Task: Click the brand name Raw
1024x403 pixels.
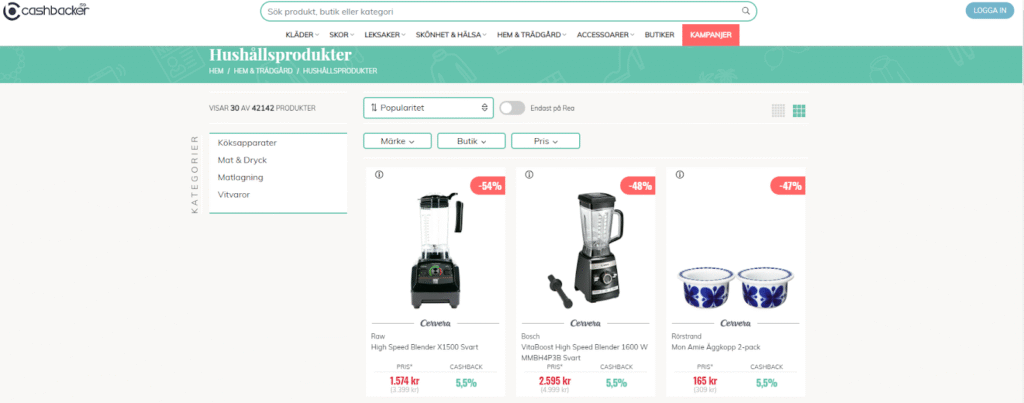Action: click(x=377, y=336)
